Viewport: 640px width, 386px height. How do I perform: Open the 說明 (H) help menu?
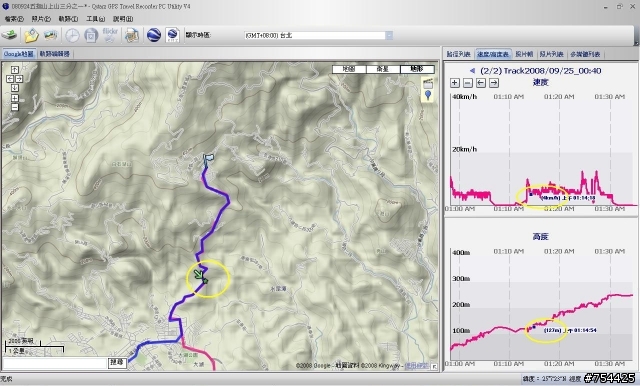(123, 19)
